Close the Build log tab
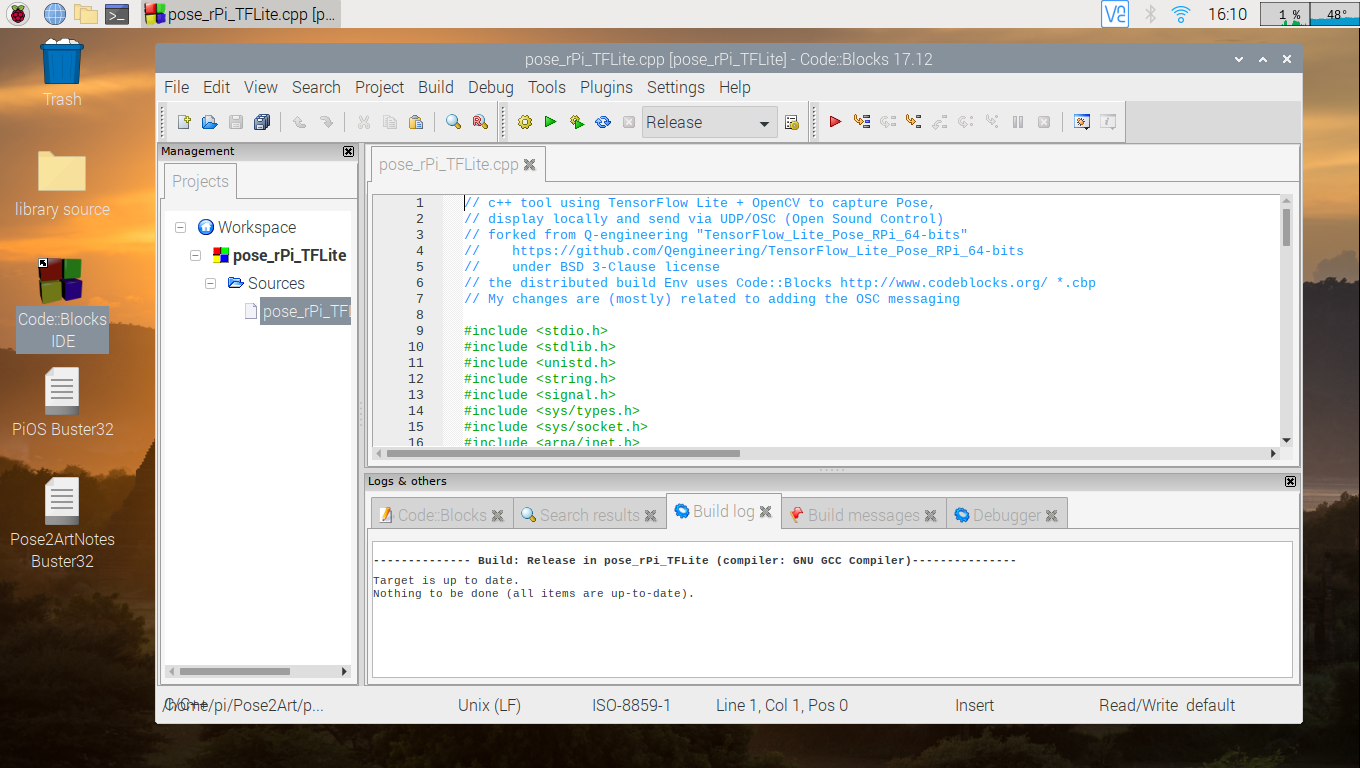This screenshot has height=768, width=1360. click(765, 511)
